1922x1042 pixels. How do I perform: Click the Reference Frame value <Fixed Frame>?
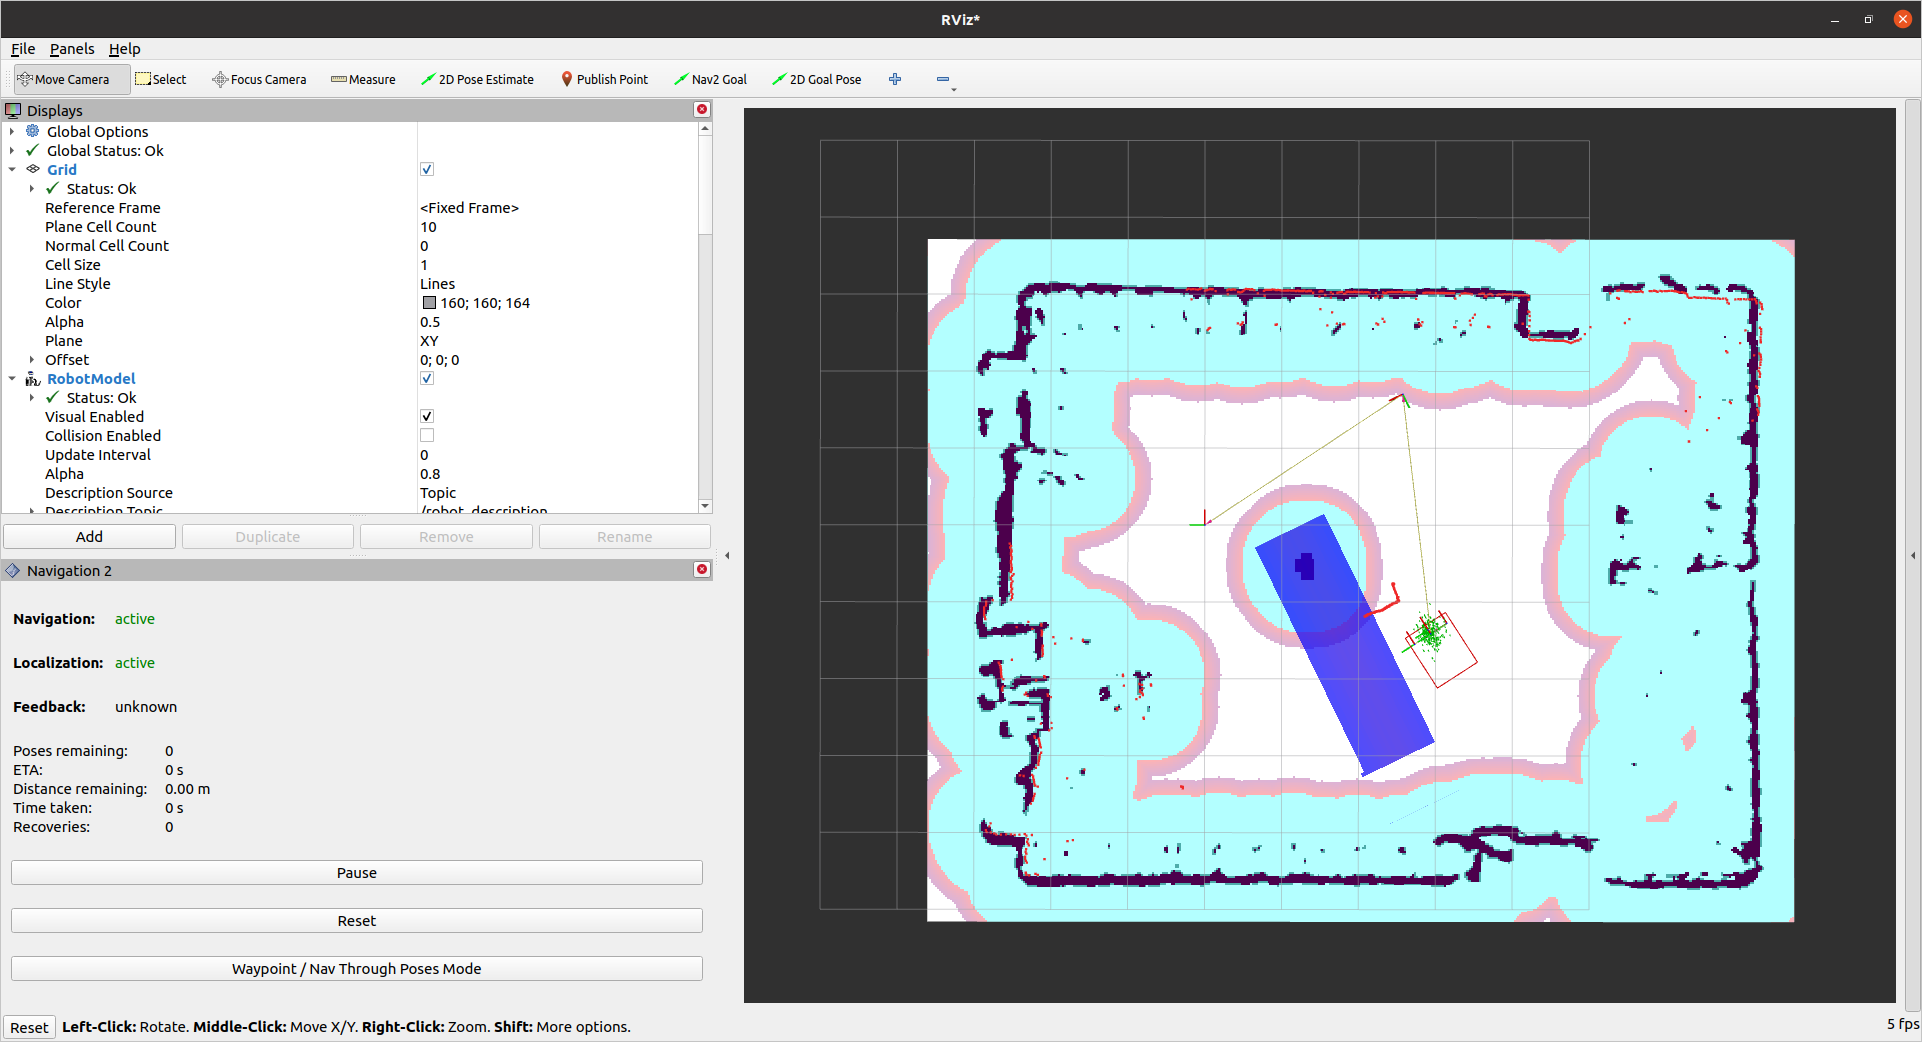469,207
